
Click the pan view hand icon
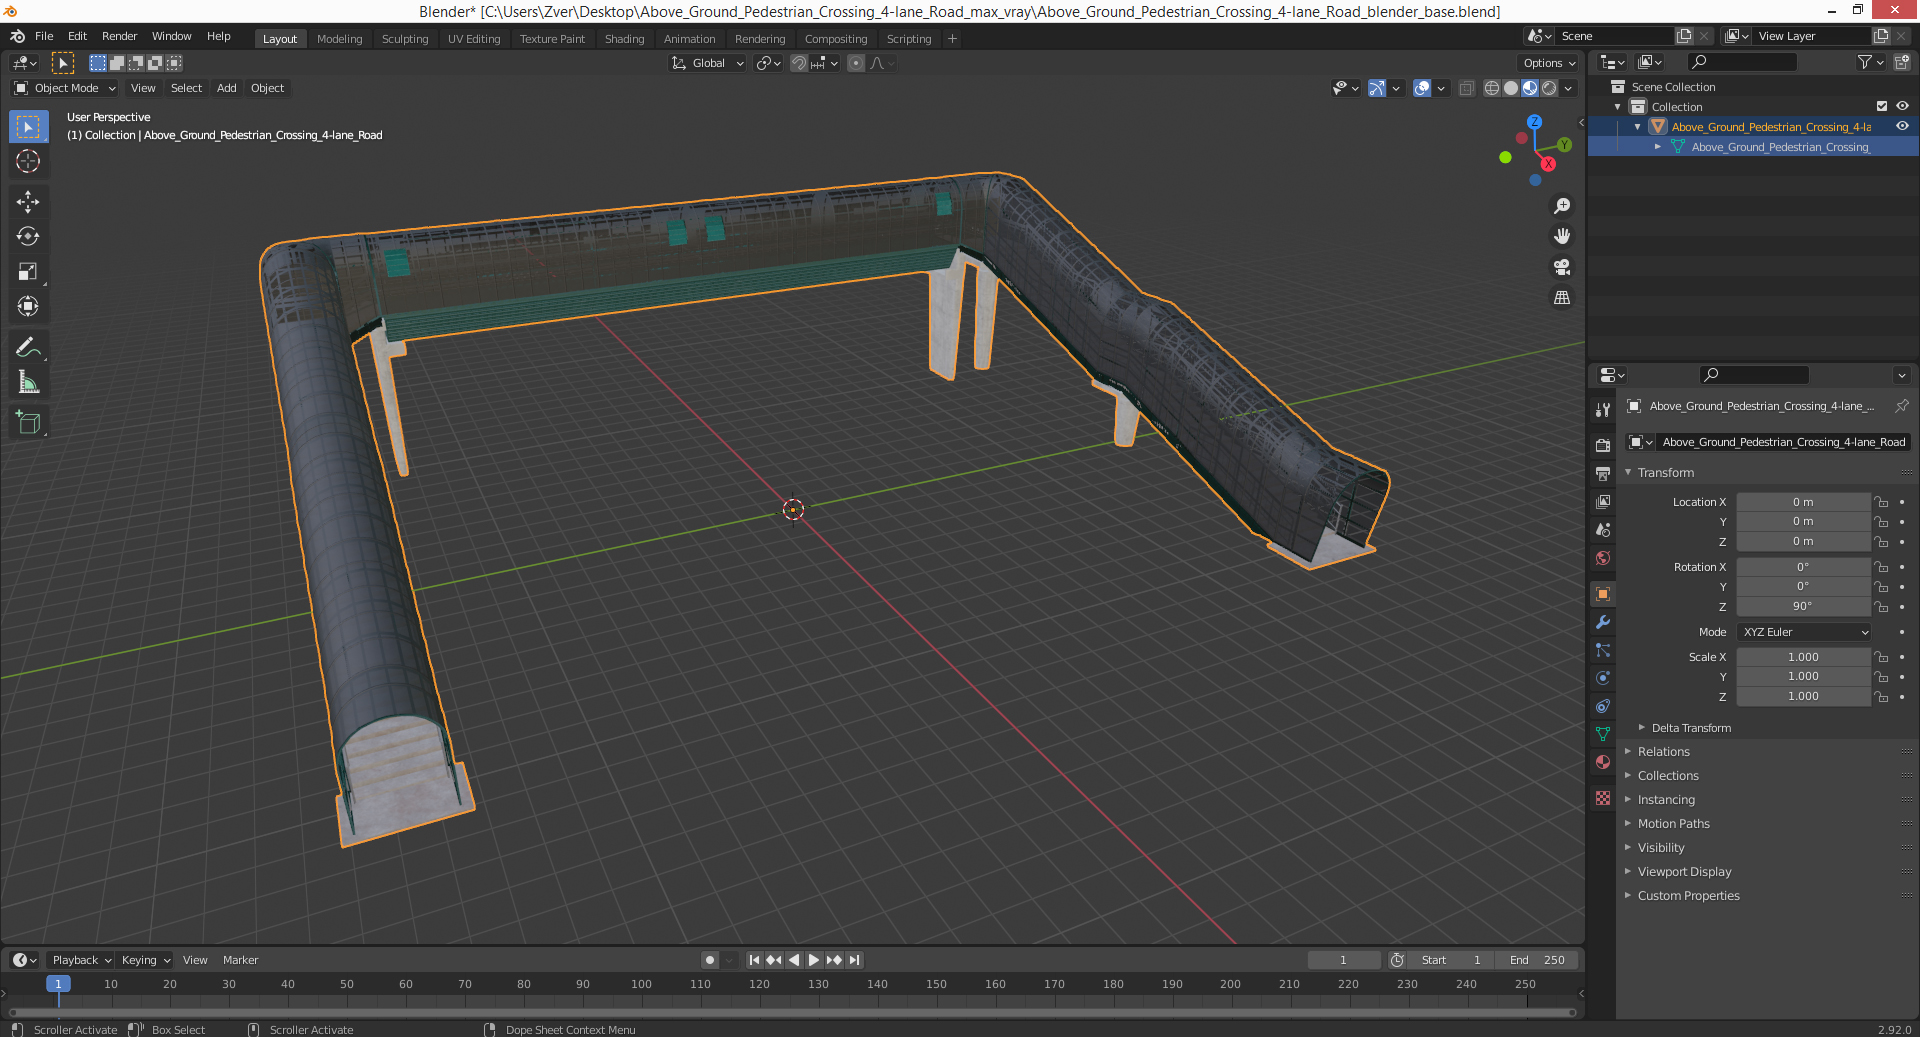coord(1562,237)
